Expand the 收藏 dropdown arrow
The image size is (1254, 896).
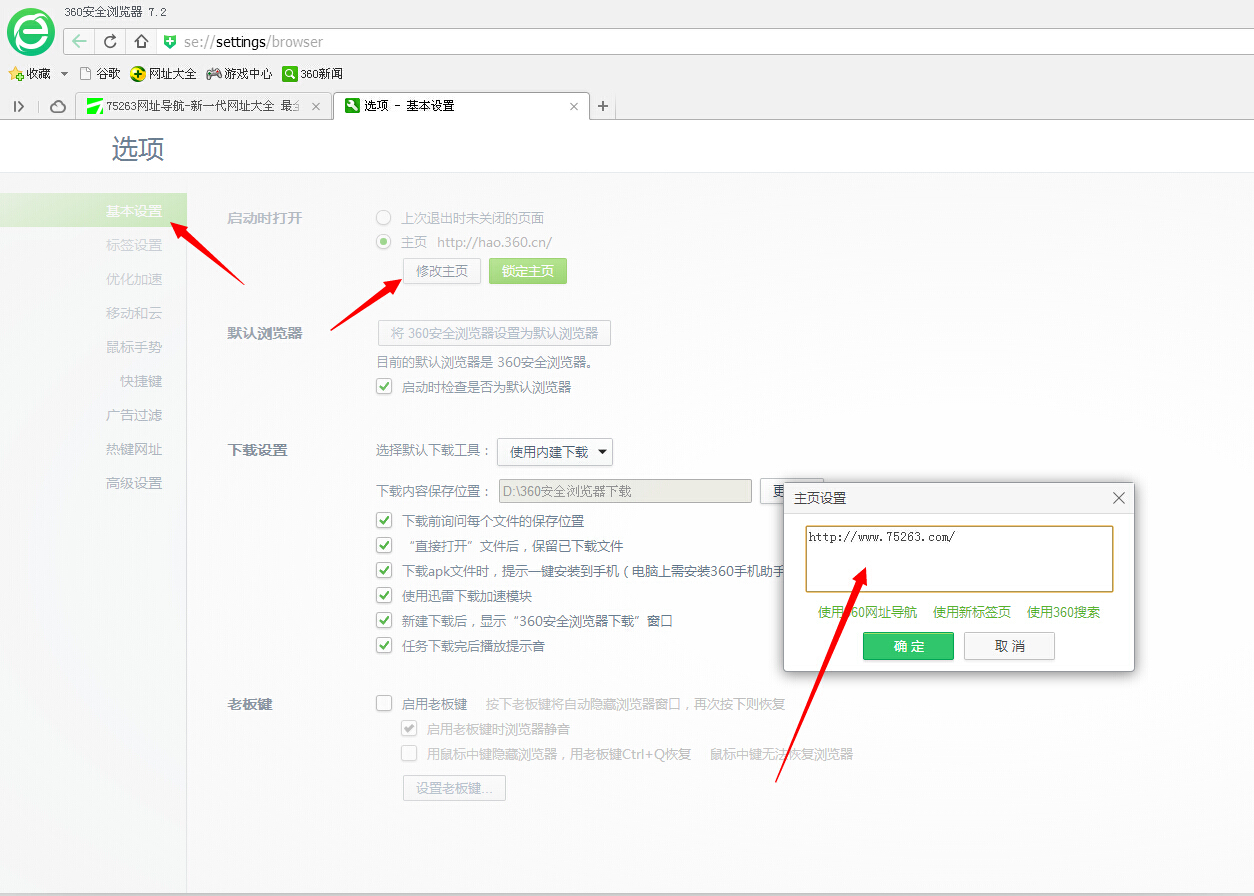pyautogui.click(x=64, y=74)
